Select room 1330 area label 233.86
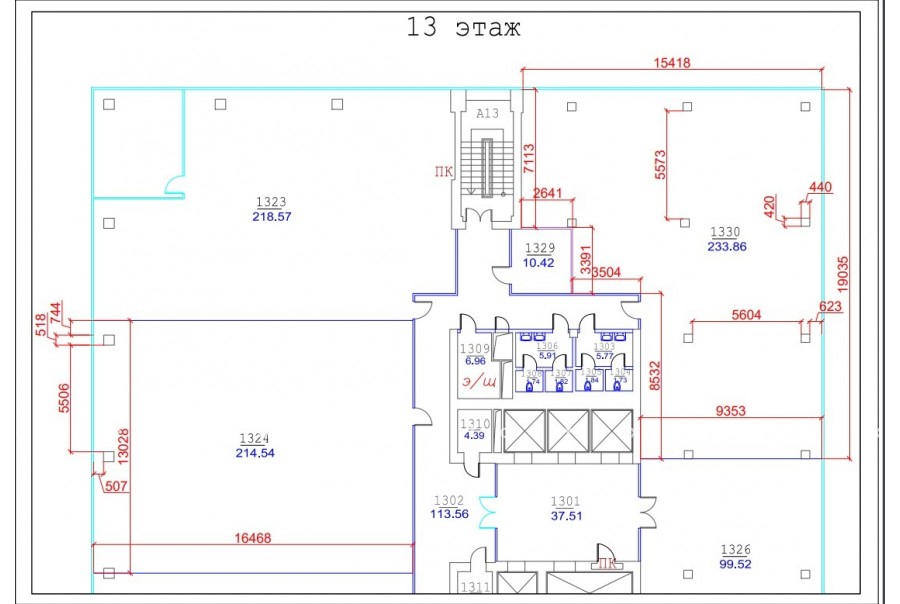Image resolution: width=900 pixels, height=604 pixels. click(726, 246)
